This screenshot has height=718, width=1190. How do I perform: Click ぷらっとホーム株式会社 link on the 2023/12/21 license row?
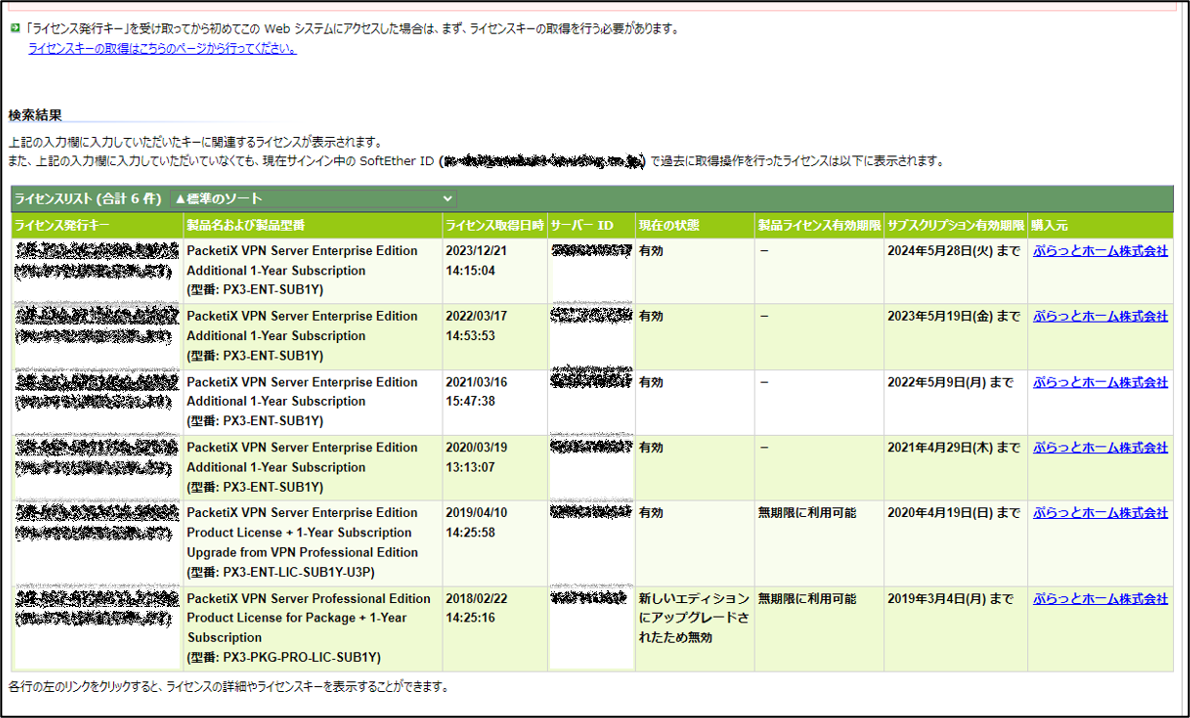tap(1100, 251)
